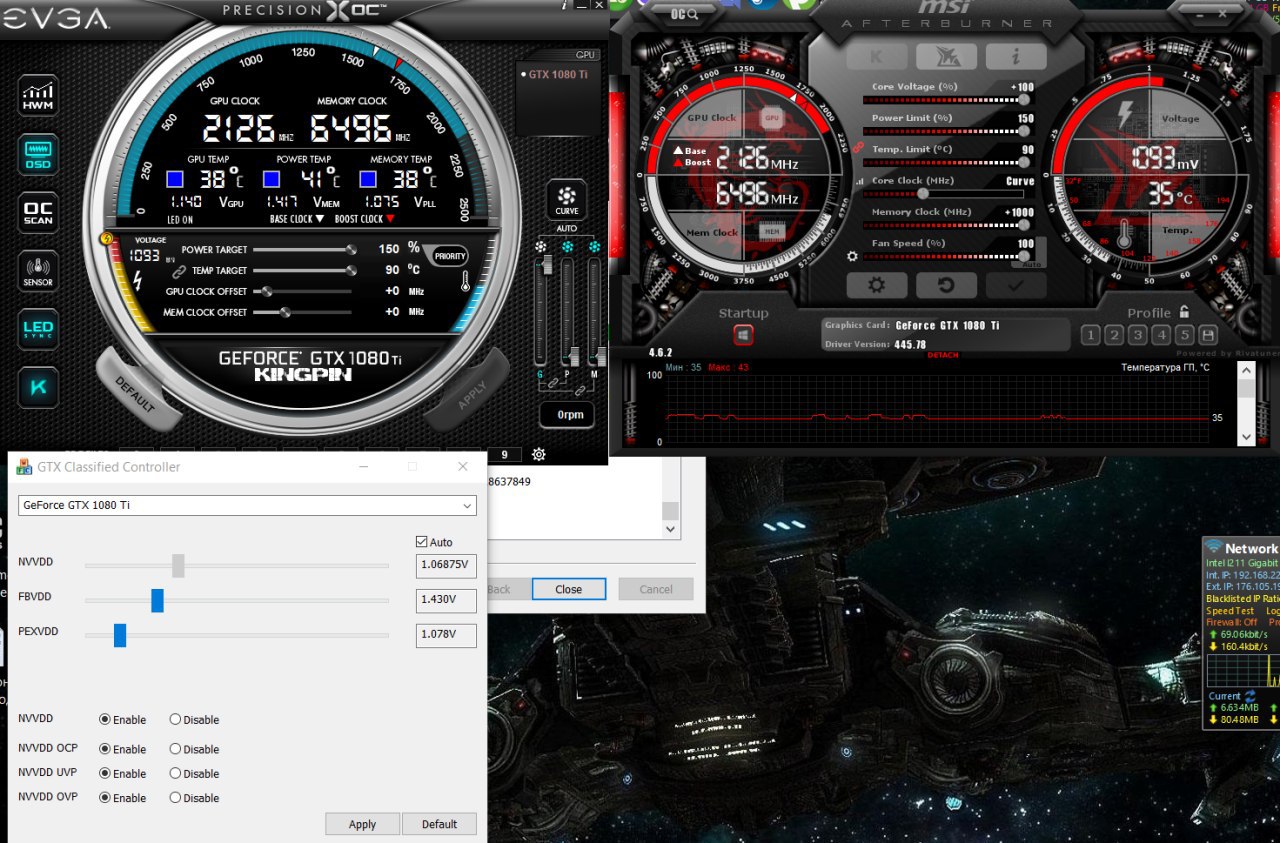Click the thermometer icon in Precision X
The width and height of the screenshot is (1280, 843).
465,281
